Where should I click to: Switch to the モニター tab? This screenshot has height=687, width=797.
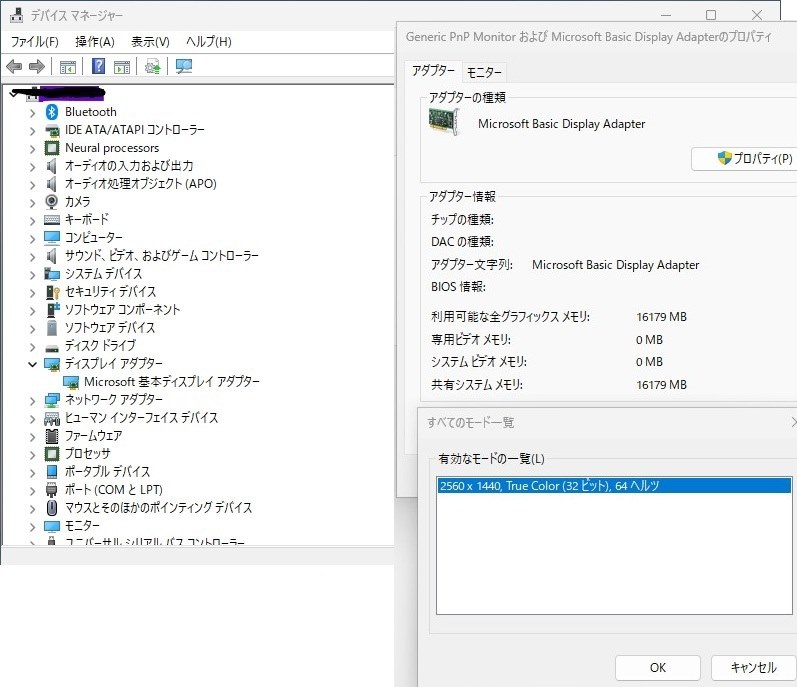click(x=484, y=73)
